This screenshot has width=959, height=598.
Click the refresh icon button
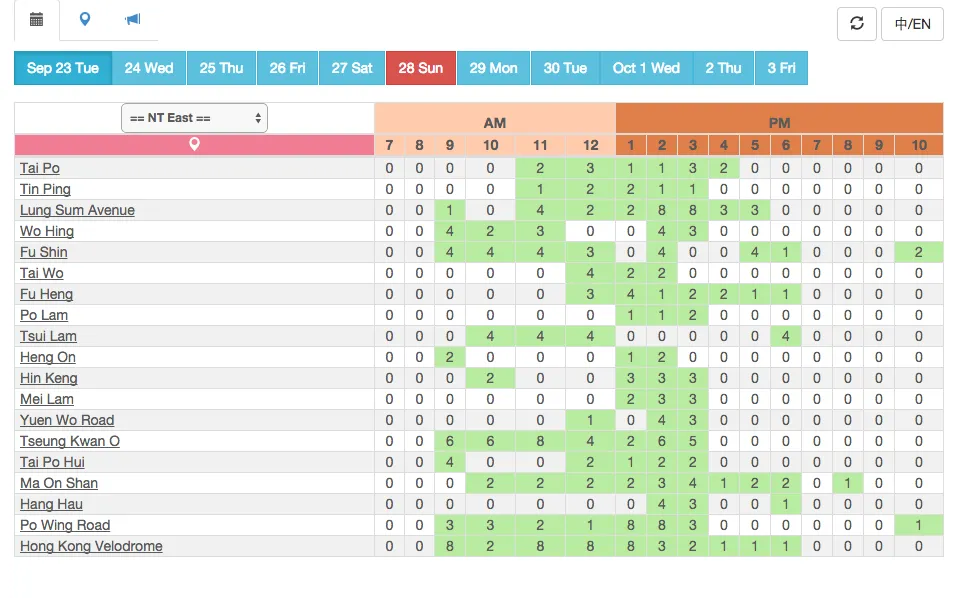pyautogui.click(x=857, y=24)
